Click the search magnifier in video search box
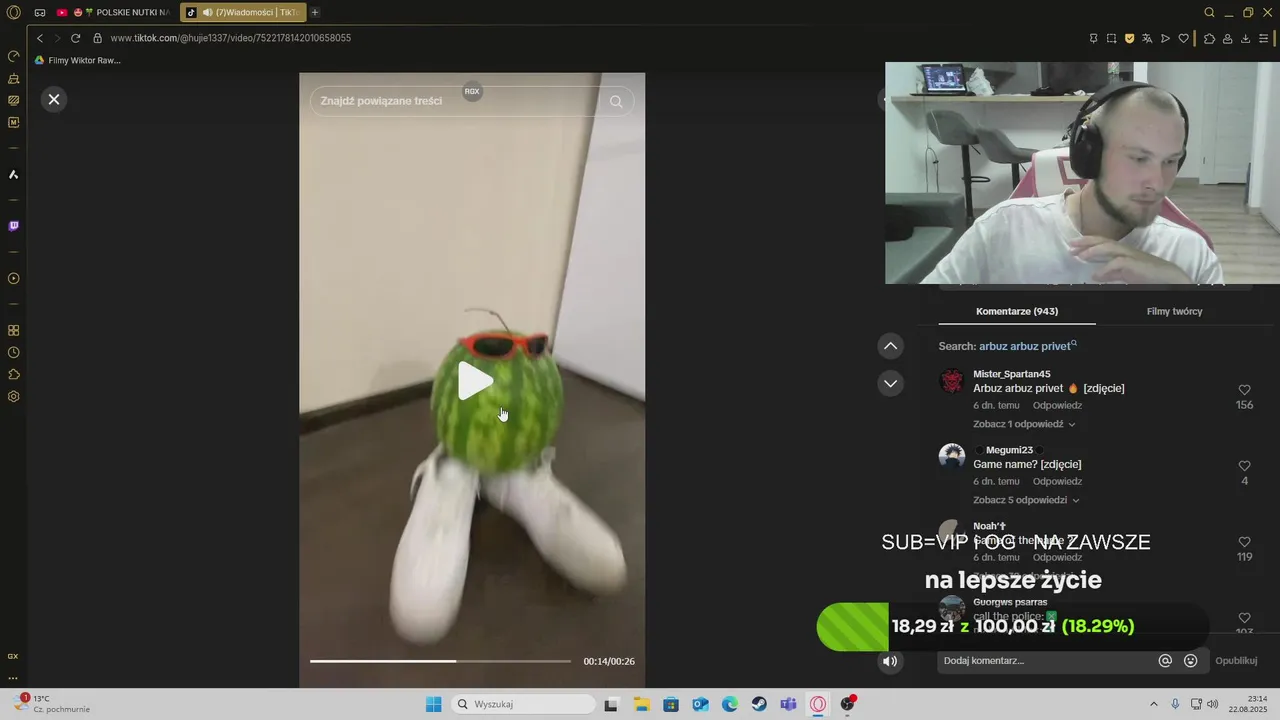The image size is (1280, 720). pos(616,101)
